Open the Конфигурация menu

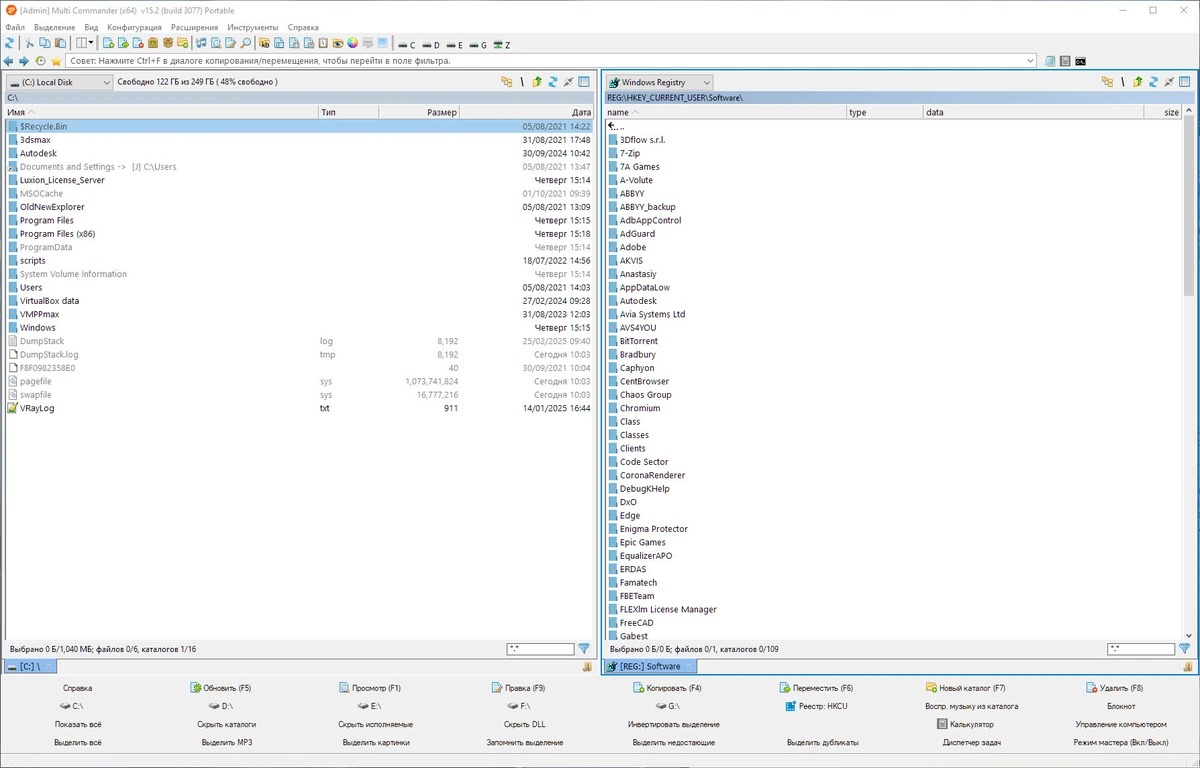(x=134, y=27)
